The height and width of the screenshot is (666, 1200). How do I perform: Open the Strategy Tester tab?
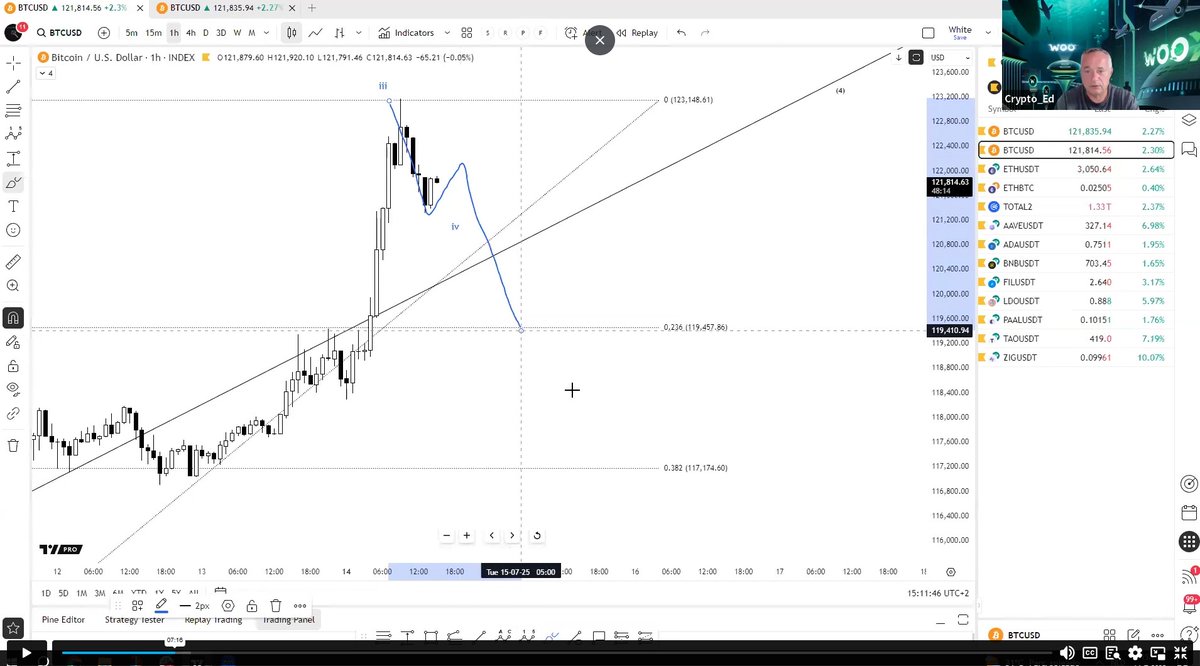point(135,620)
